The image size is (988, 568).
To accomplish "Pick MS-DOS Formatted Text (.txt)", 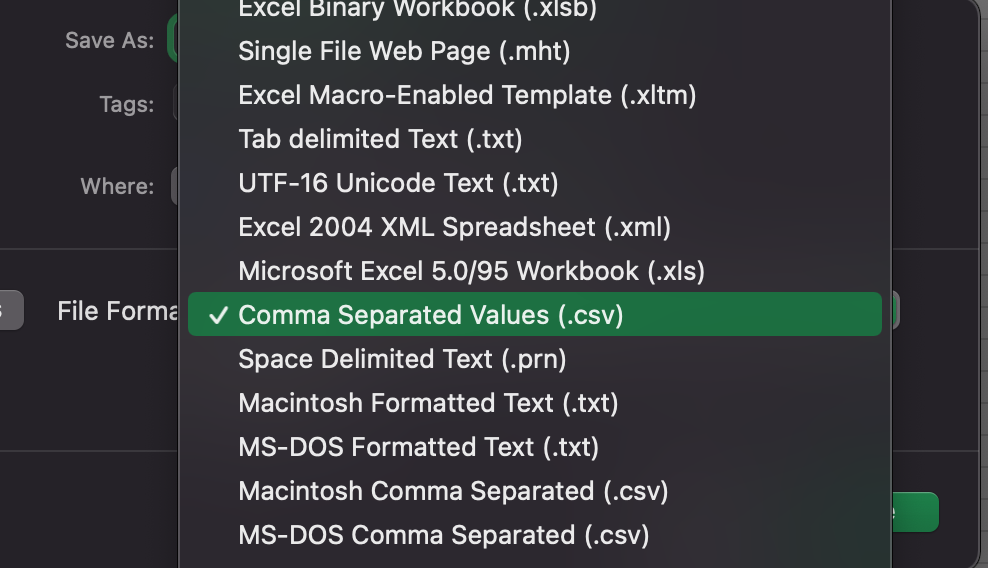I will pos(418,447).
